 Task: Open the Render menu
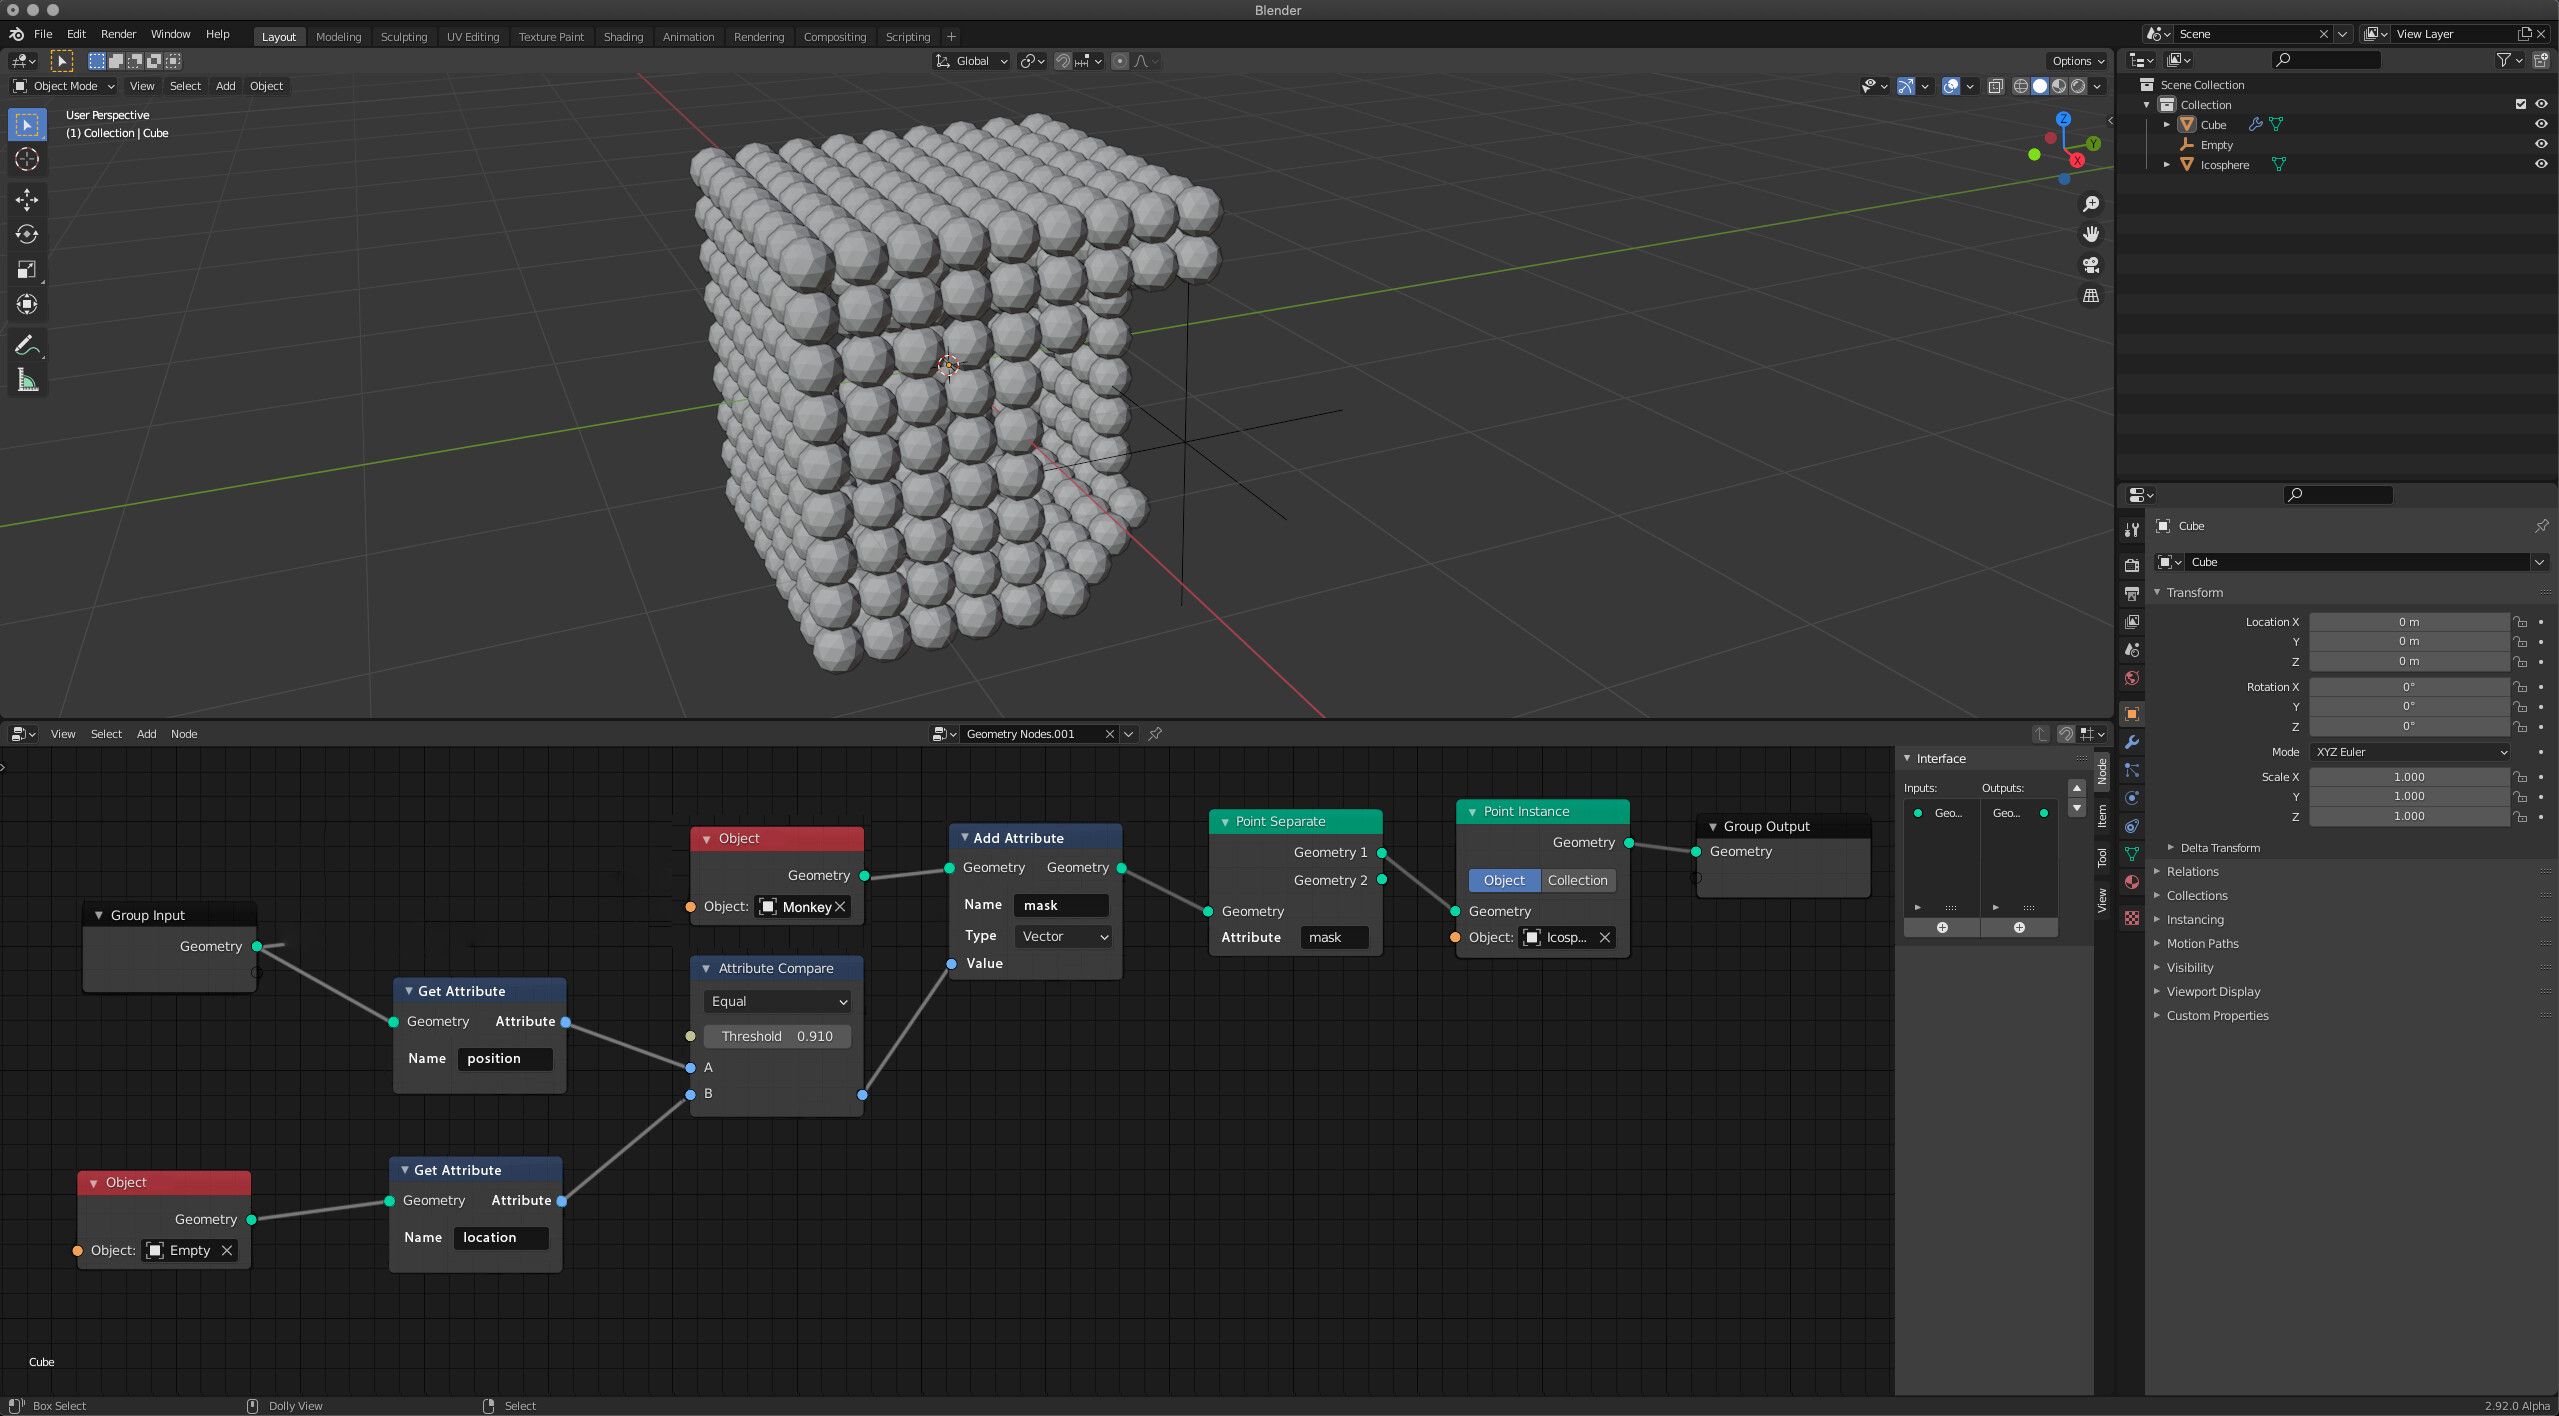click(118, 34)
